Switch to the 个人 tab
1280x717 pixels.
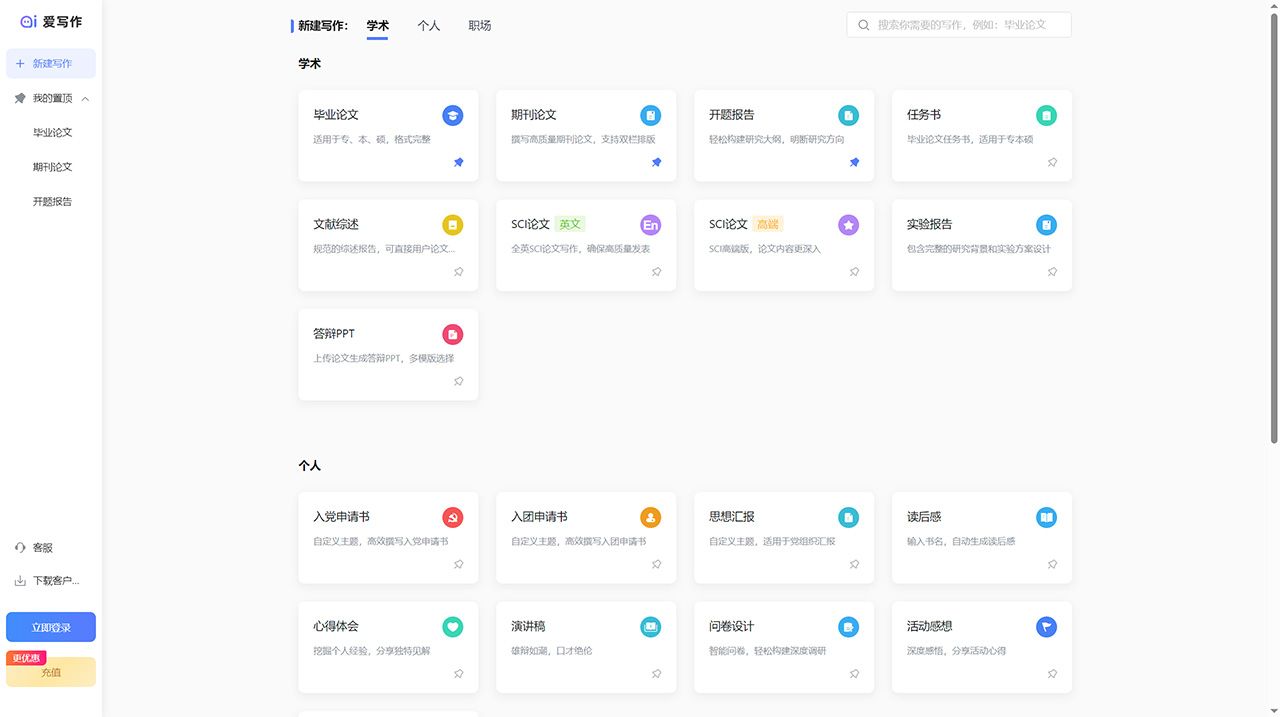(429, 25)
